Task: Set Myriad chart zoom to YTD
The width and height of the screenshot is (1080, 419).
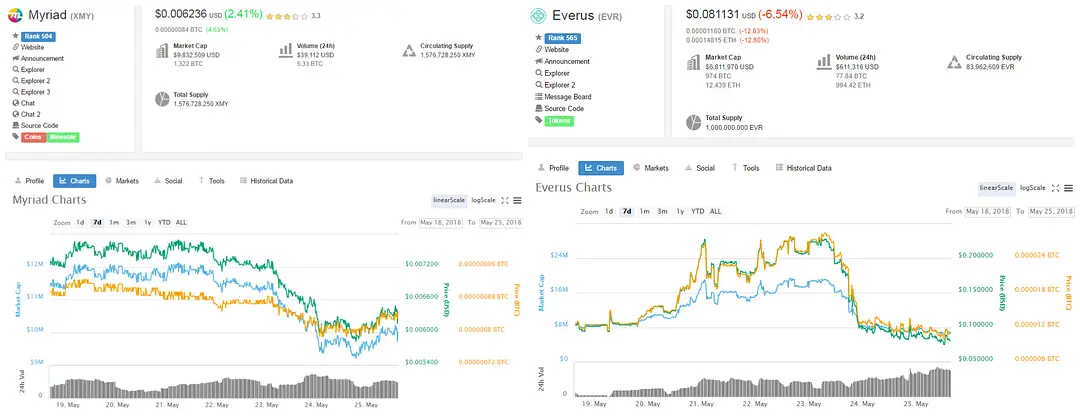Action: (164, 223)
